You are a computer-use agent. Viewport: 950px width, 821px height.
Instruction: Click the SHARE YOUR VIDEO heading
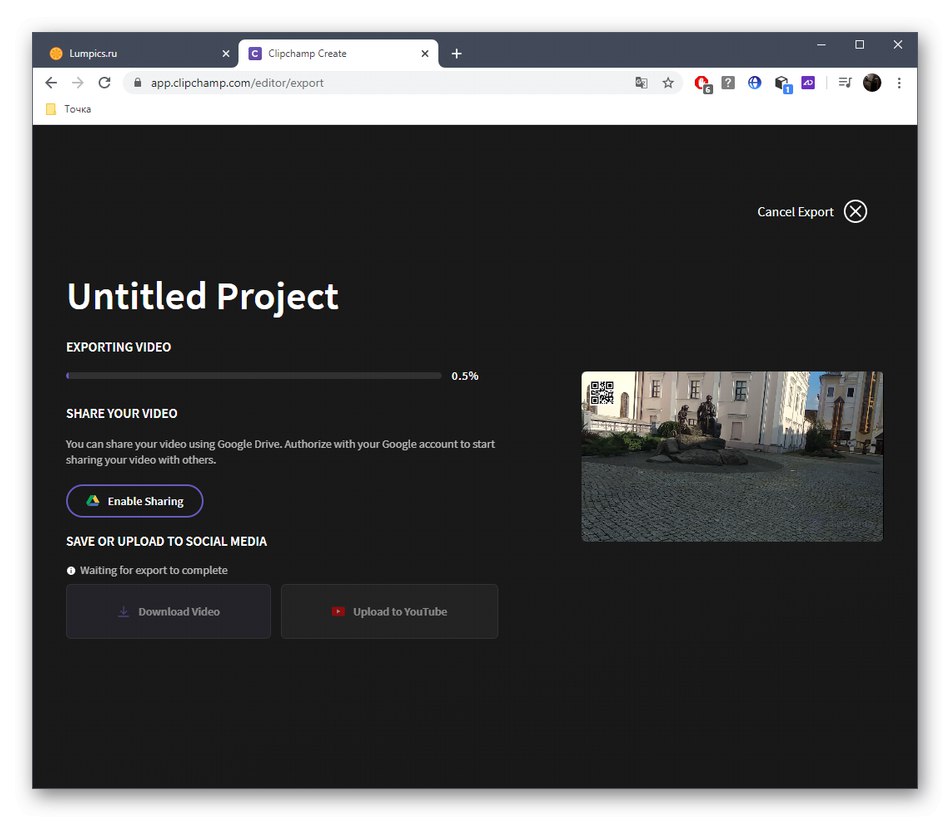point(121,413)
